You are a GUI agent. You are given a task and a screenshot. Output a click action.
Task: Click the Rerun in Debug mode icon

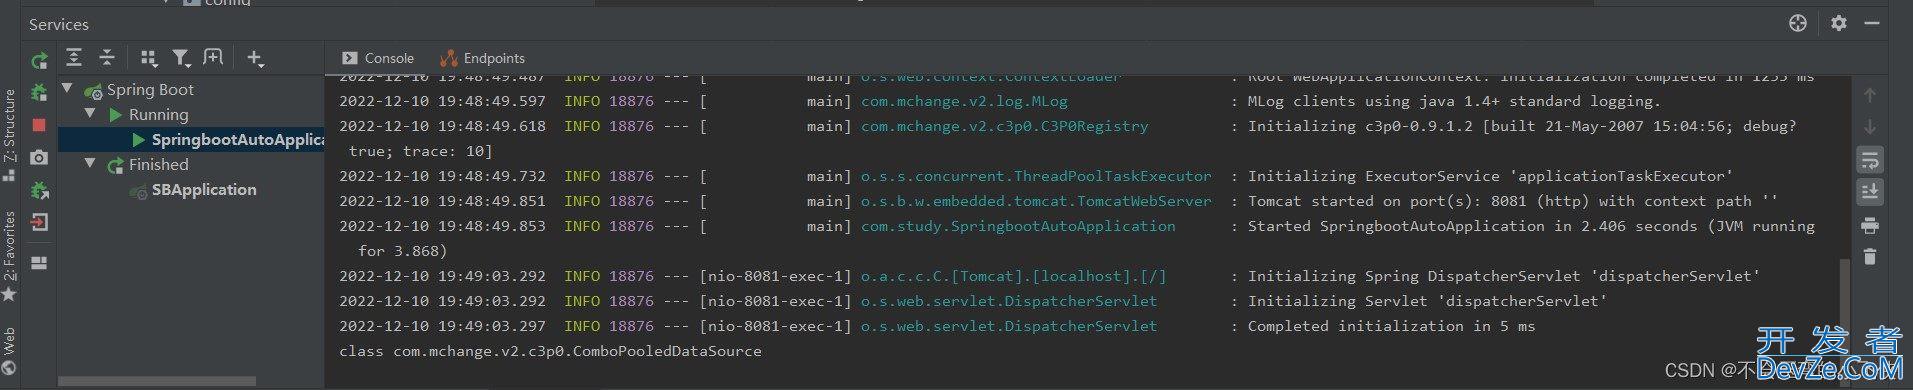click(39, 93)
